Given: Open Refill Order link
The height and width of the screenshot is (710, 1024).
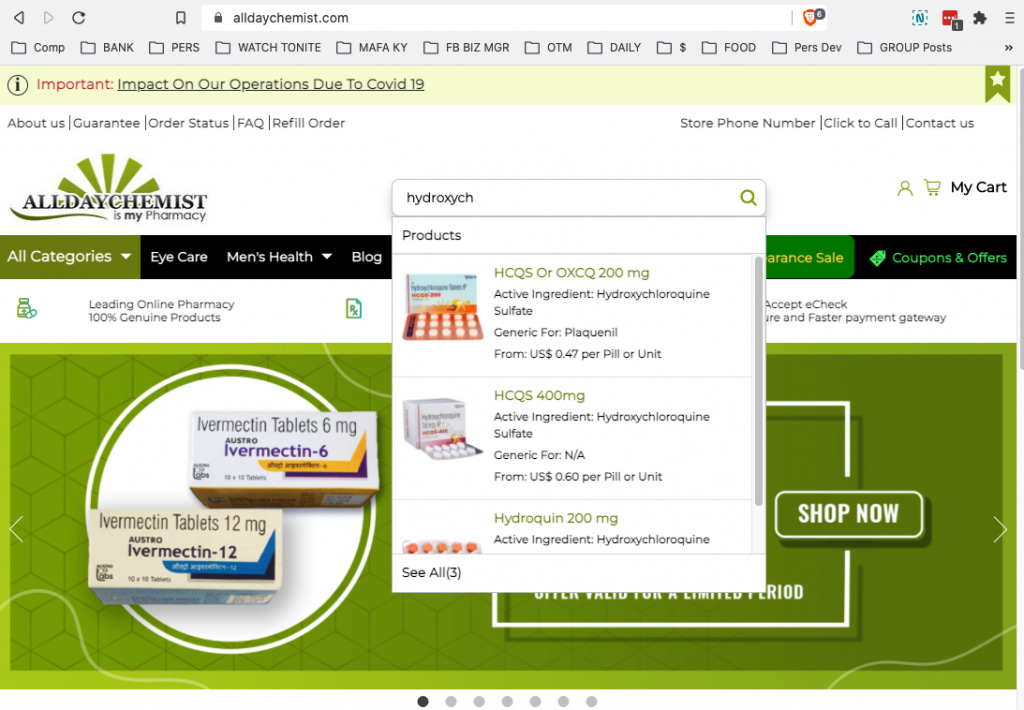Looking at the screenshot, I should pos(308,123).
